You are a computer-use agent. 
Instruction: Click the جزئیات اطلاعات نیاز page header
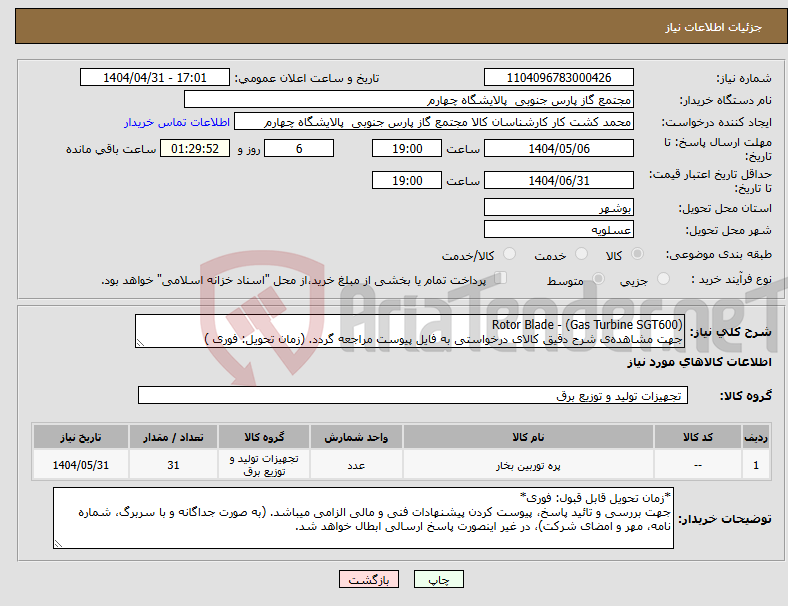(x=714, y=27)
